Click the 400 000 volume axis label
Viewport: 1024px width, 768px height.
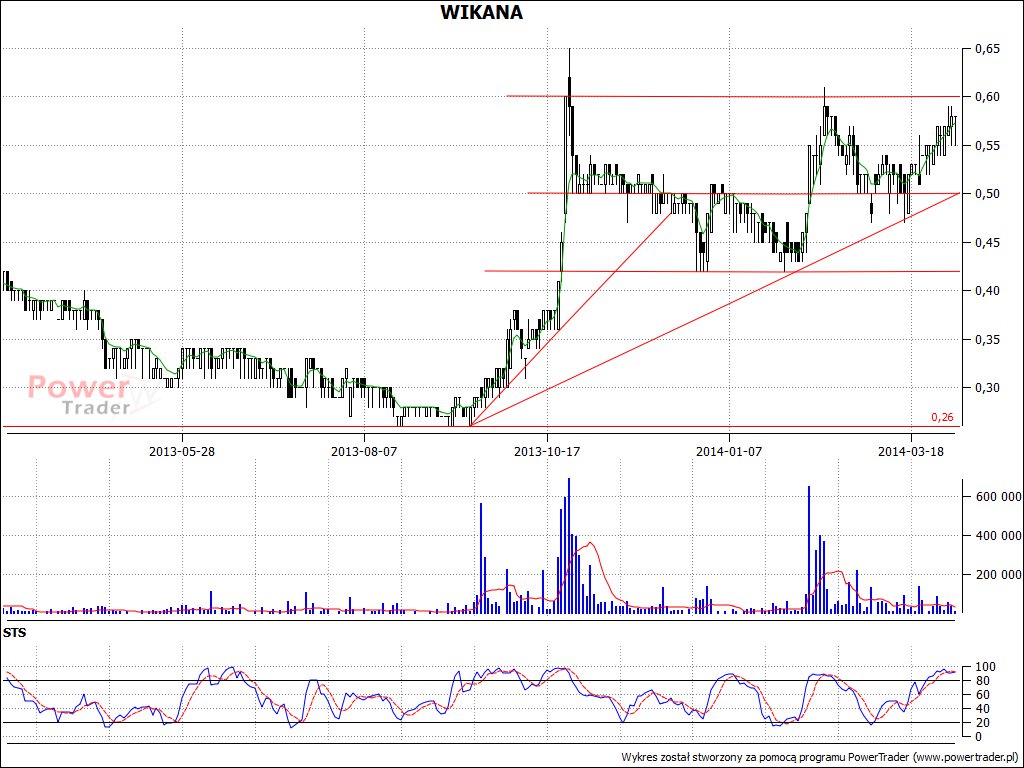point(997,536)
